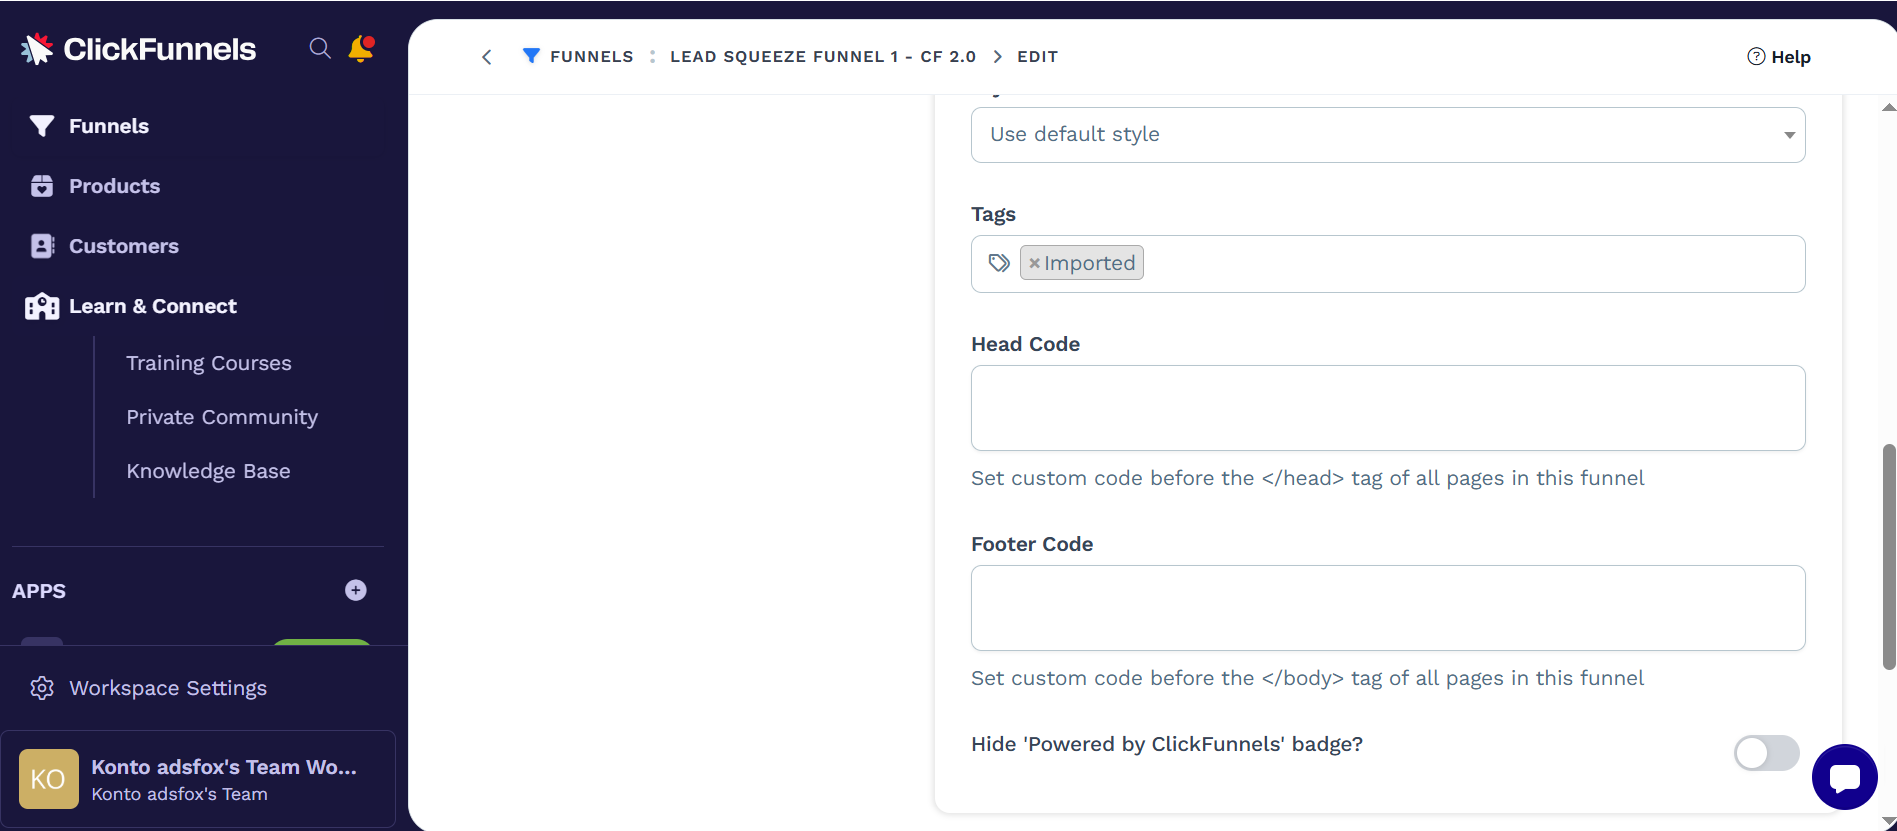Viewport: 1897px width, 831px height.
Task: Expand the Use default style dropdown
Action: tap(1387, 135)
